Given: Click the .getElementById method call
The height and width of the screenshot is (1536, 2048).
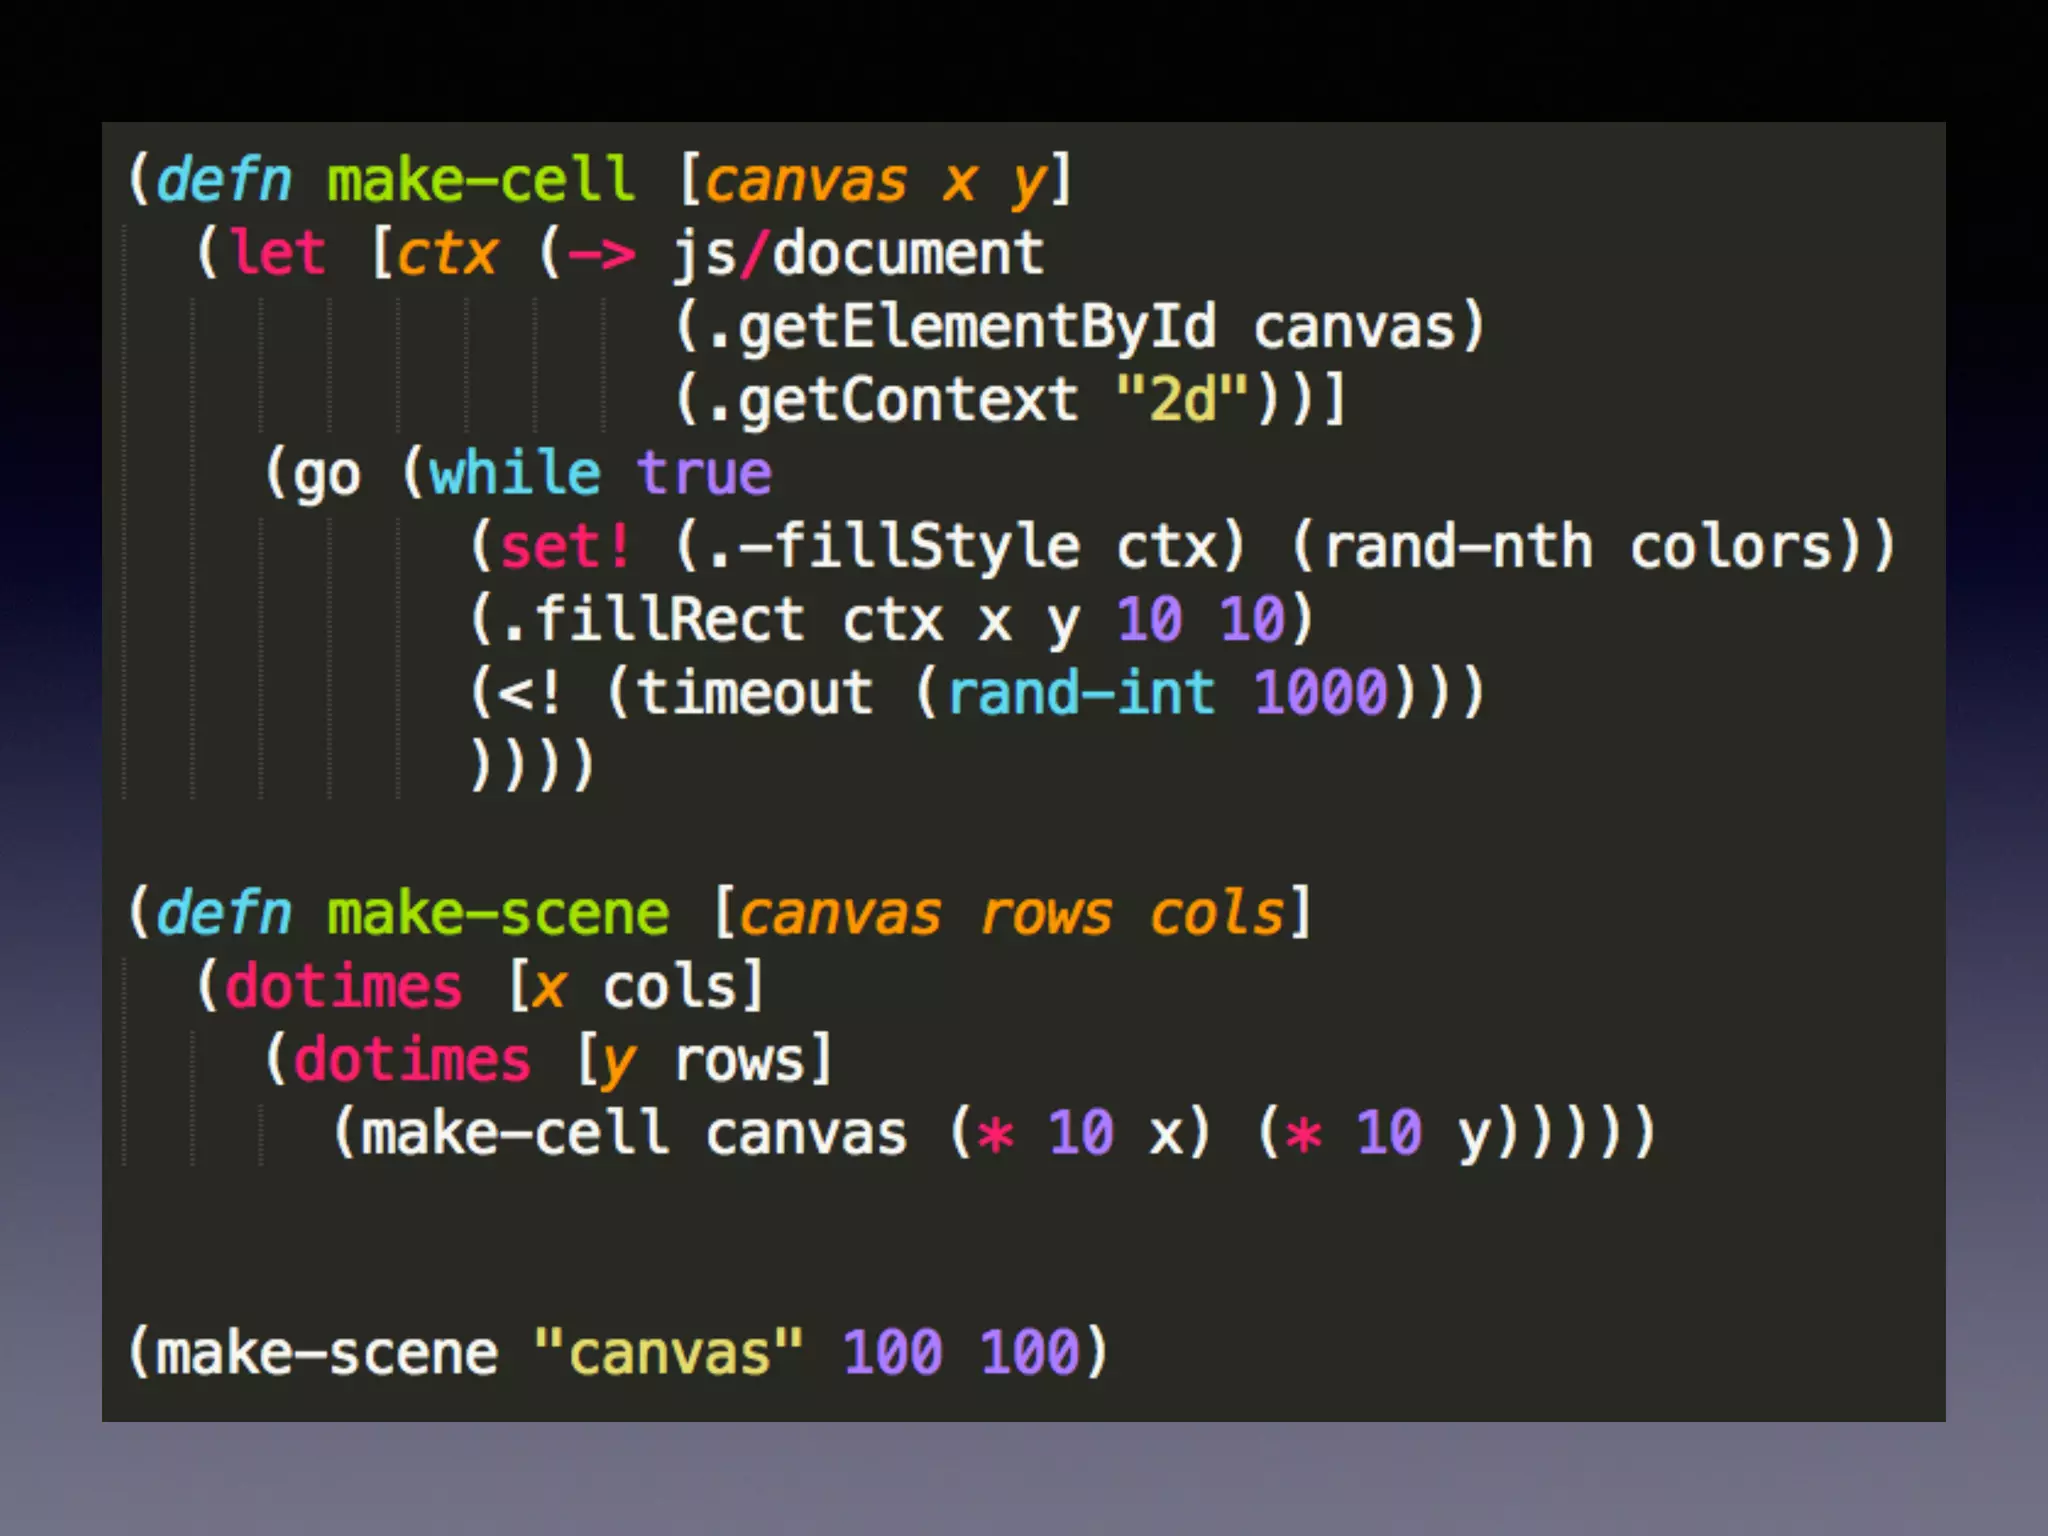Looking at the screenshot, I should pos(961,327).
